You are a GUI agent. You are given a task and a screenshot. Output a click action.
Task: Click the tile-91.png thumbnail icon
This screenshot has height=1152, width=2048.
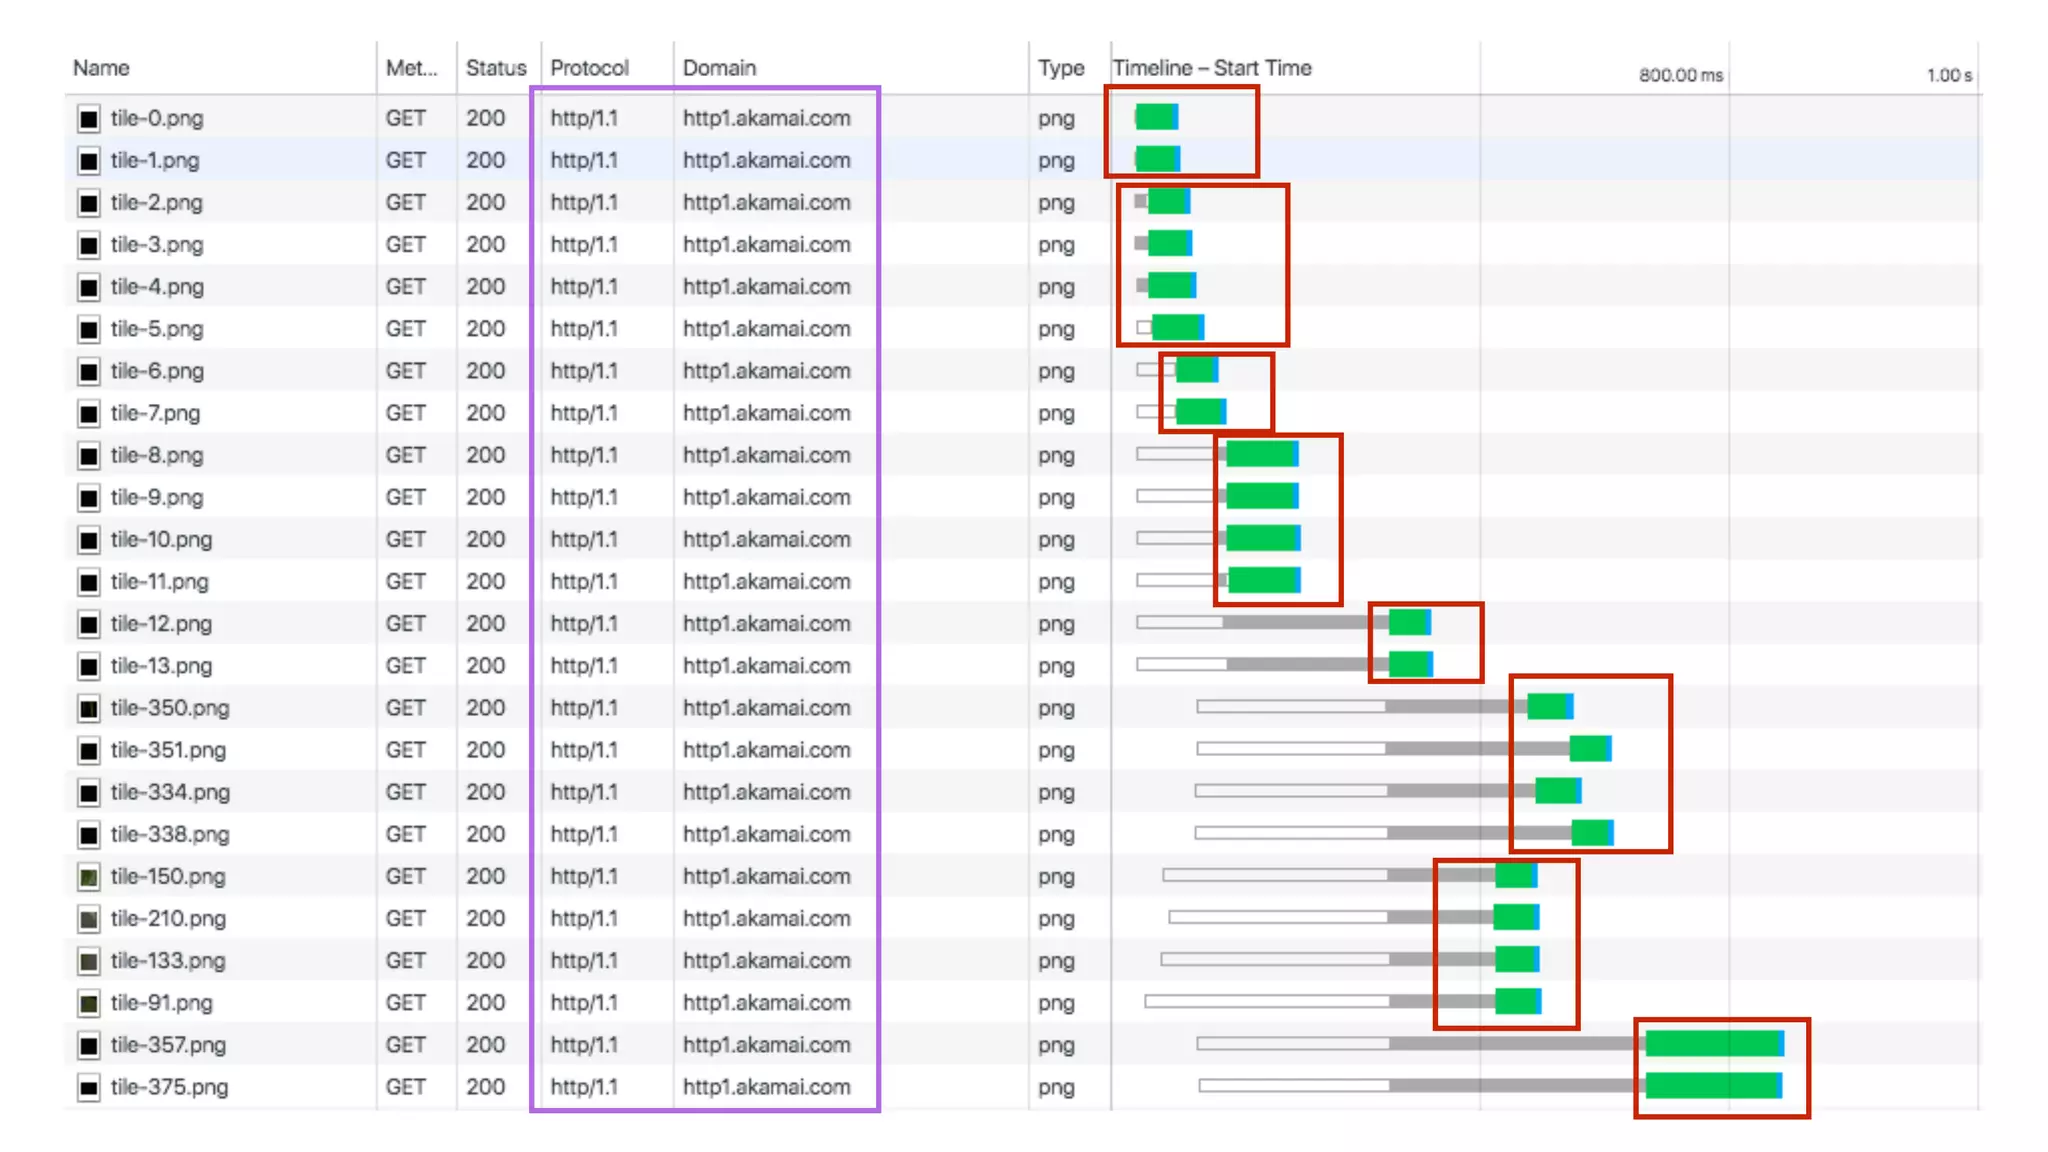tap(89, 1004)
